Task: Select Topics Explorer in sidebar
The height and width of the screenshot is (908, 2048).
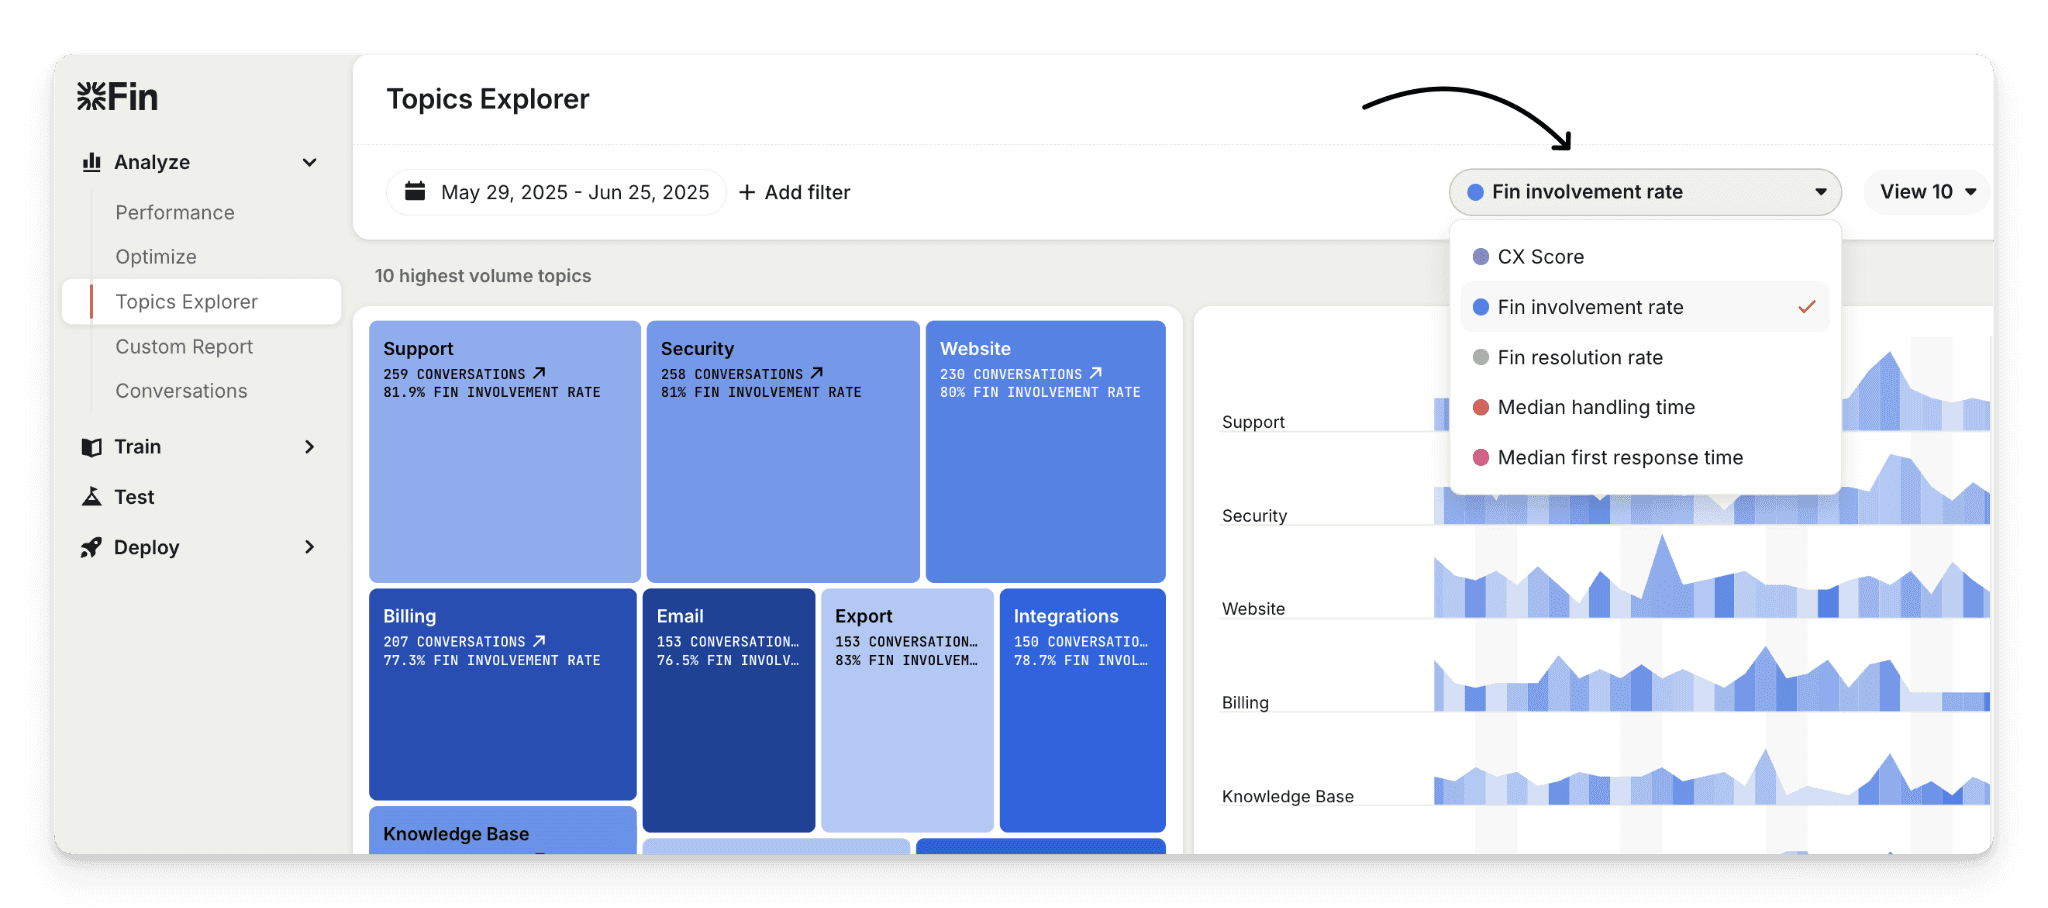Action: coord(201,302)
